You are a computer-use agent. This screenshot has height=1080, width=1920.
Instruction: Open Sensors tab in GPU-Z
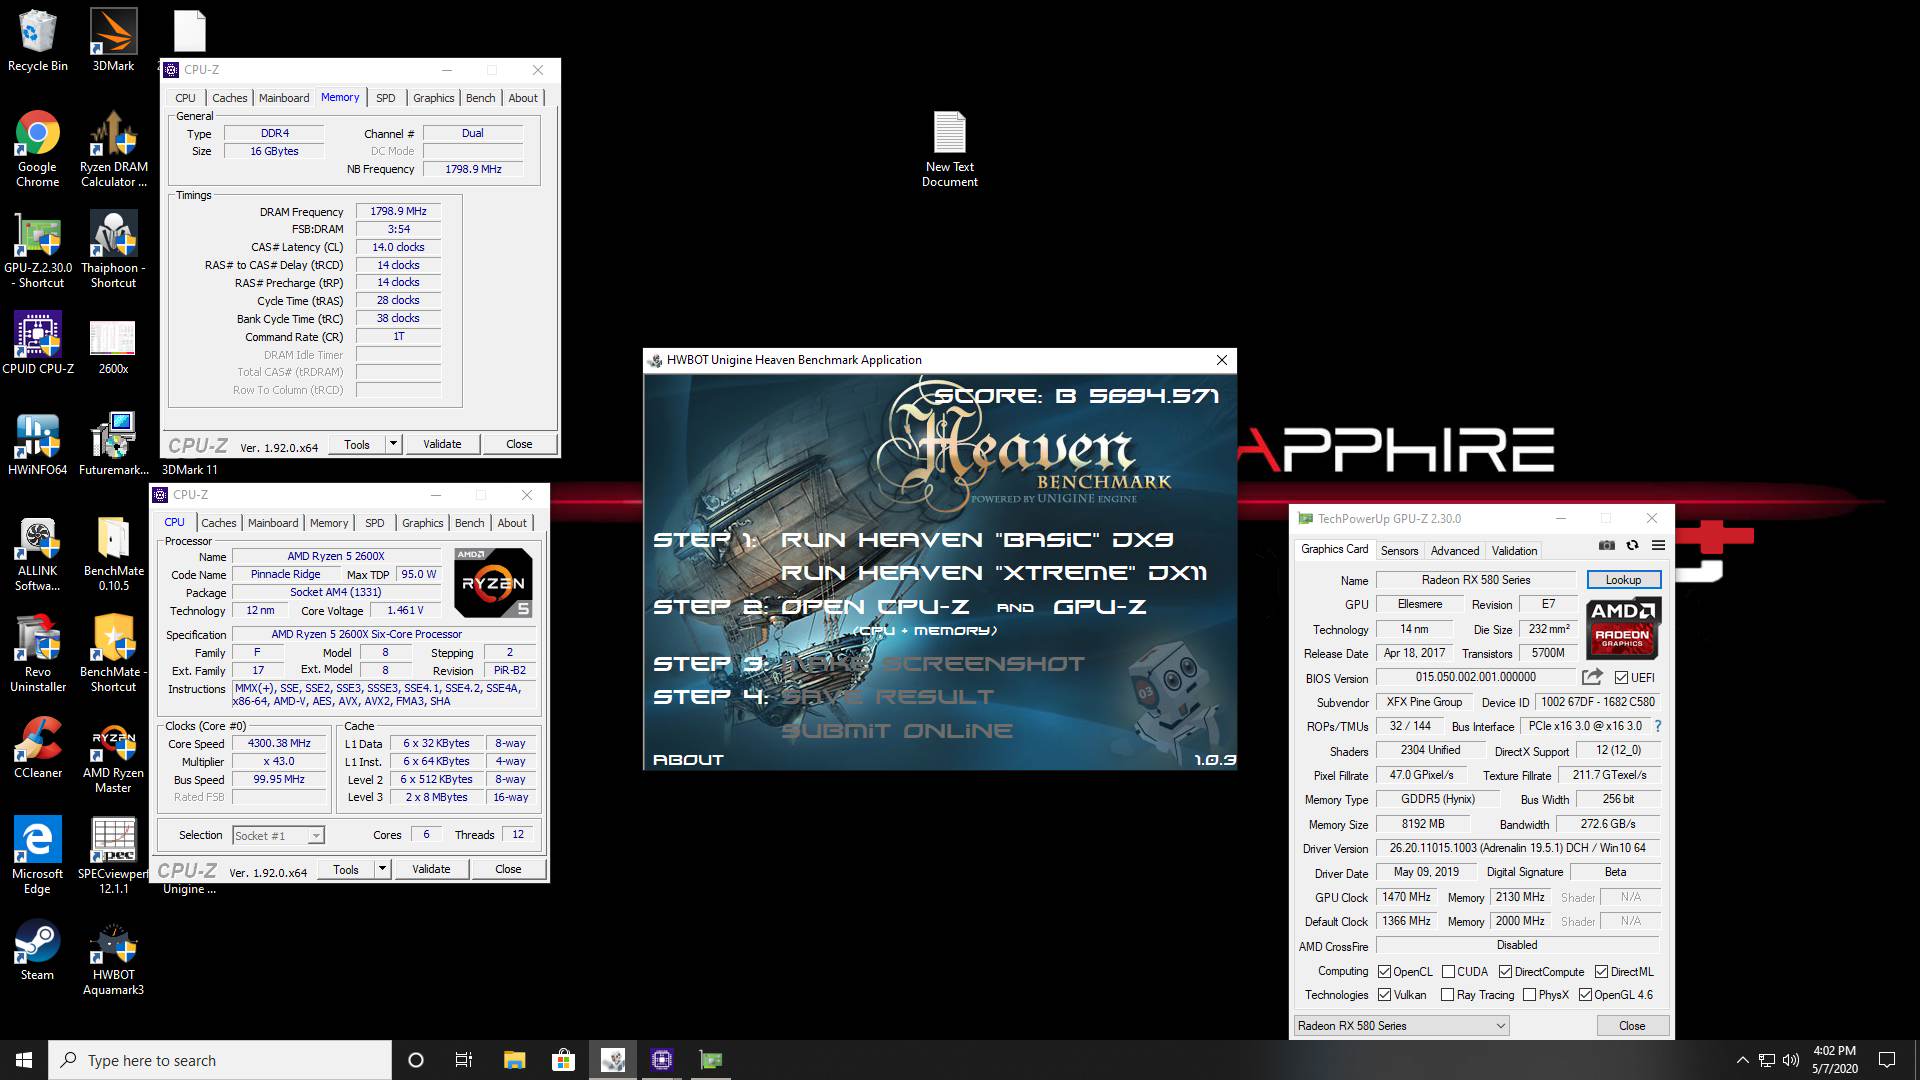1399,551
